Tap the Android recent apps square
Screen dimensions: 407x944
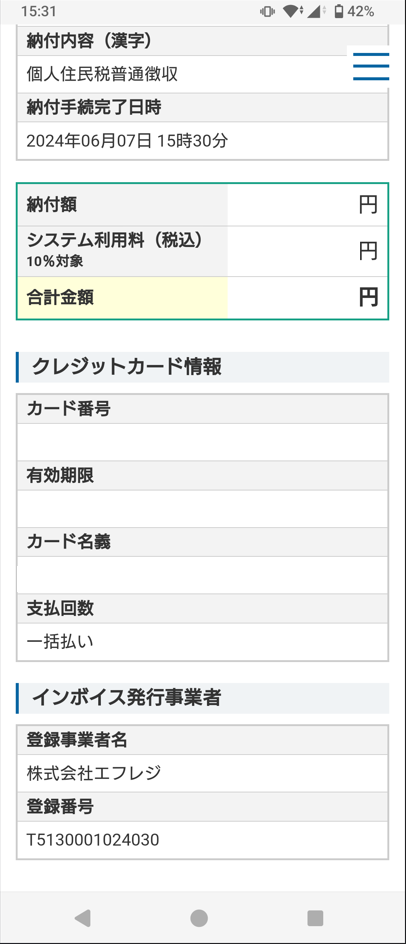[315, 918]
